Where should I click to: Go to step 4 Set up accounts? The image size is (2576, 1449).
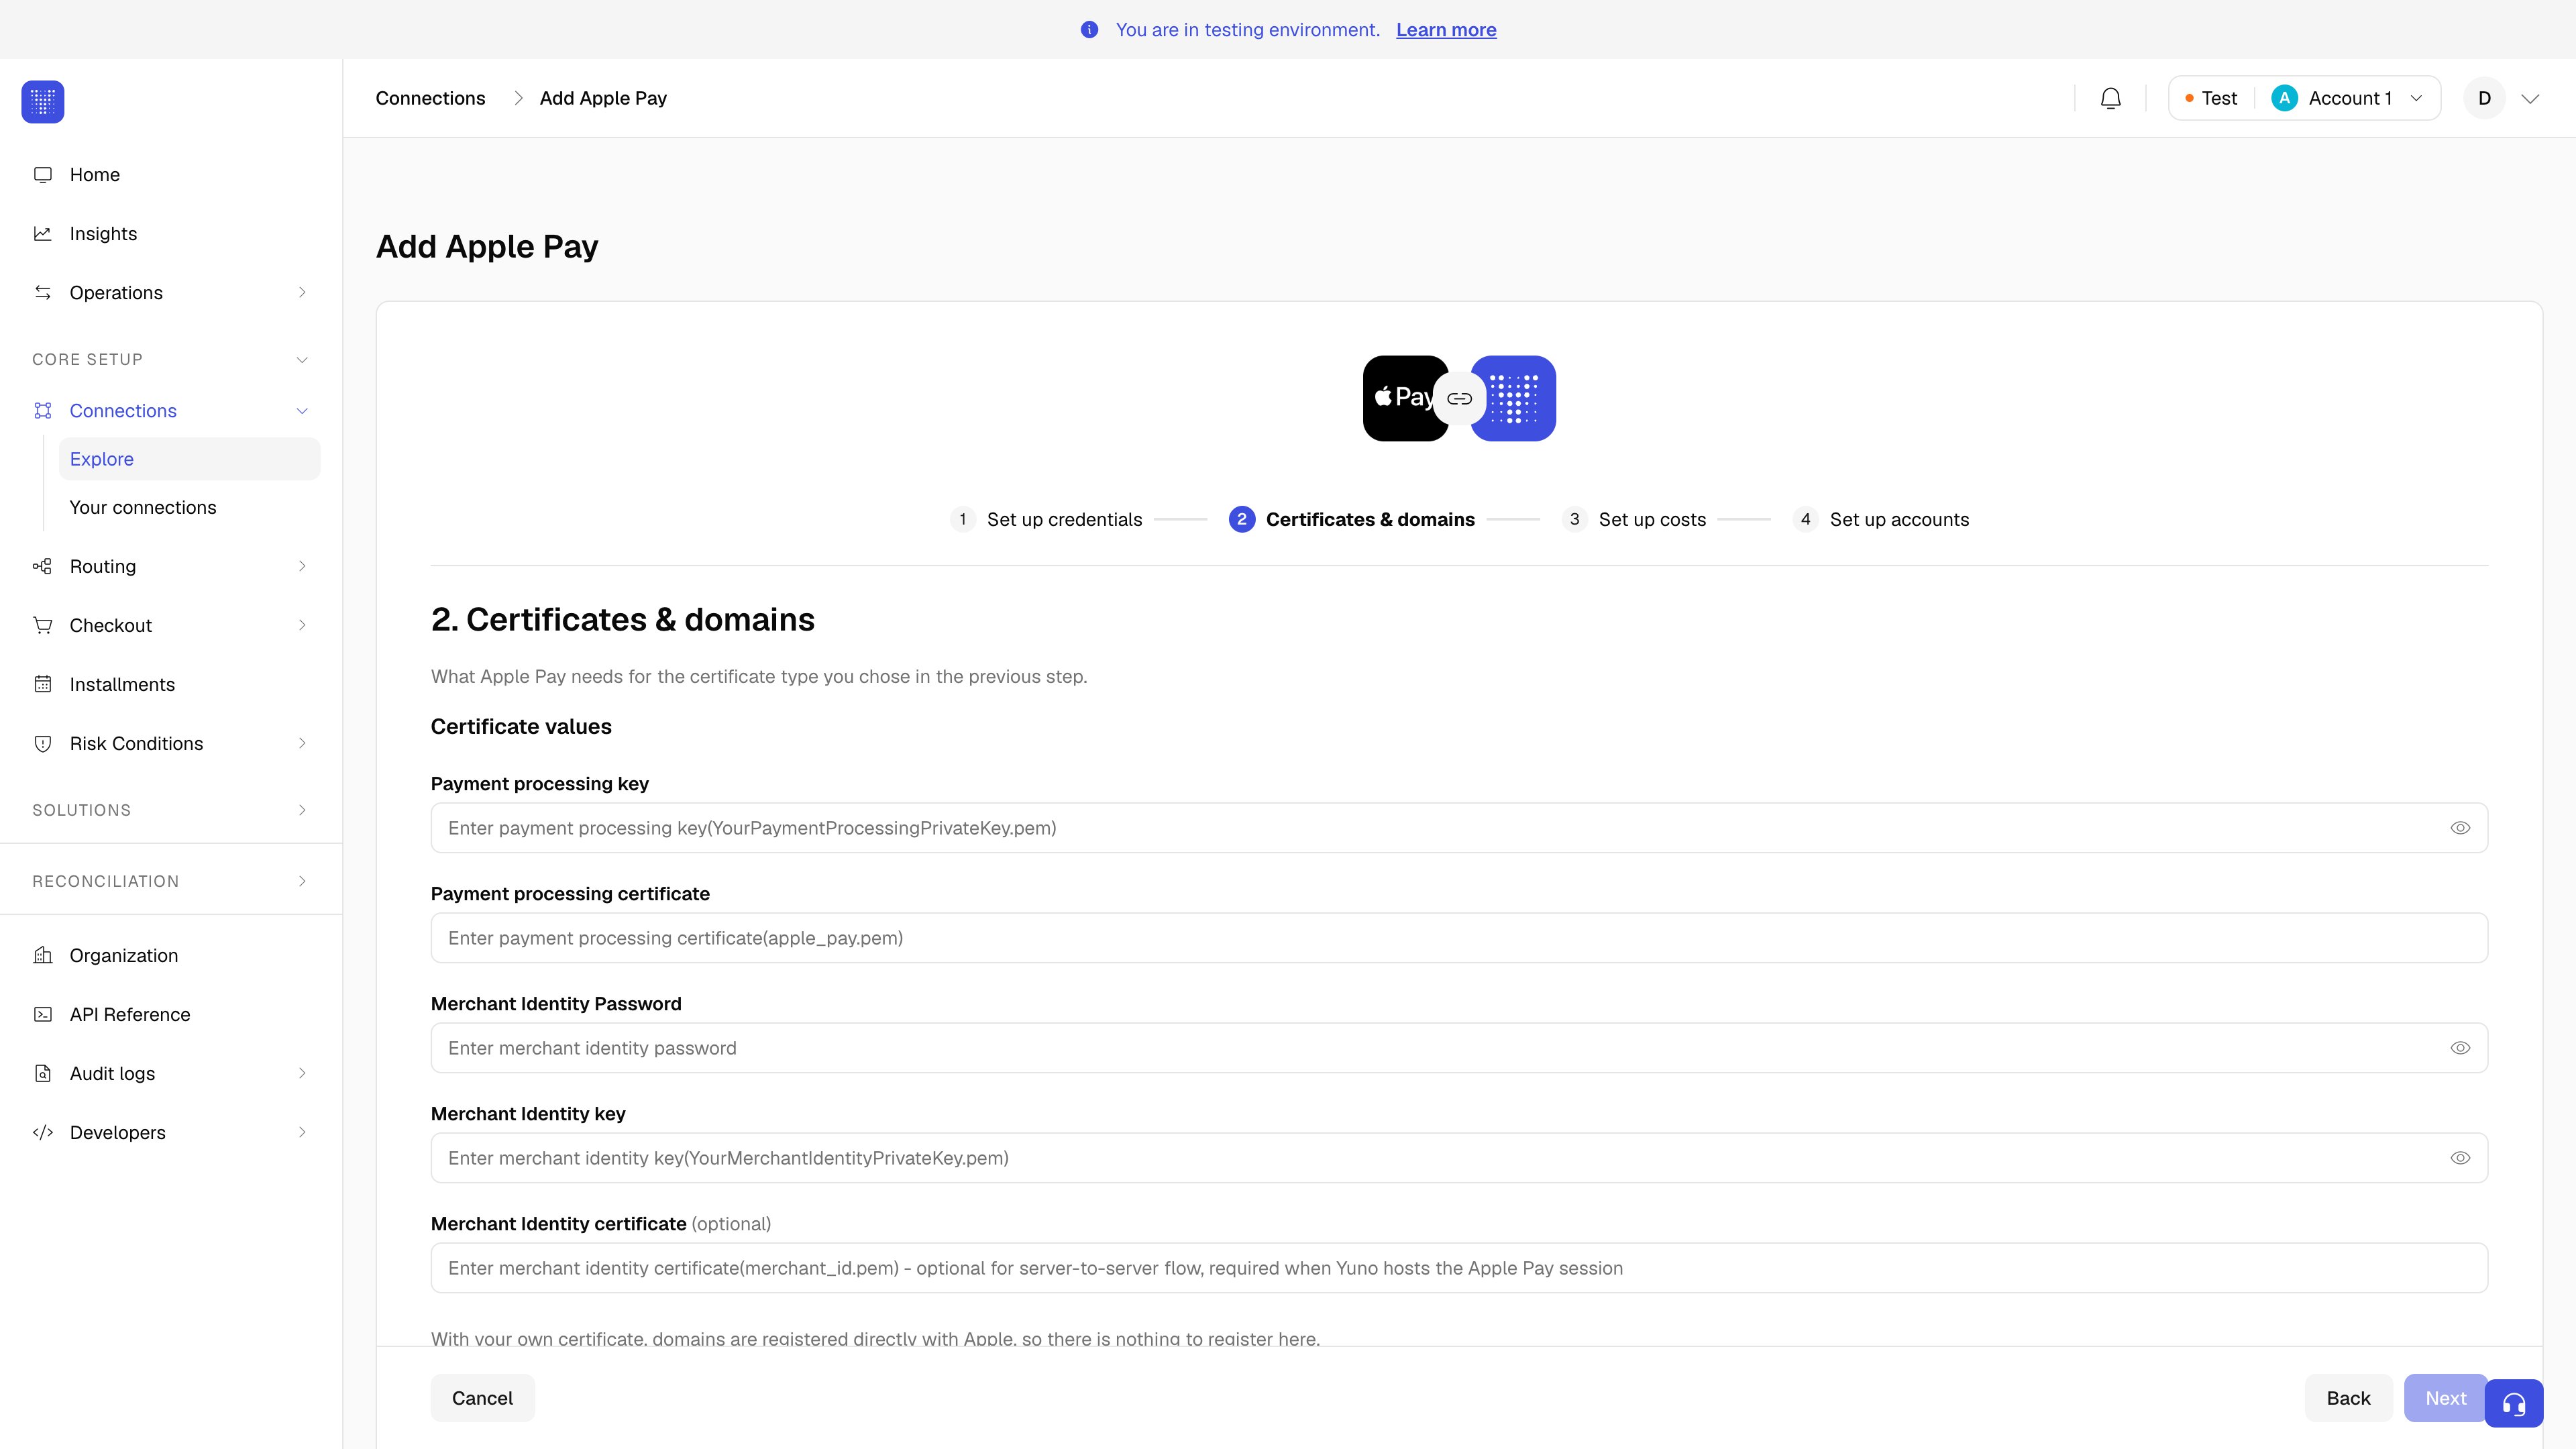click(1881, 520)
